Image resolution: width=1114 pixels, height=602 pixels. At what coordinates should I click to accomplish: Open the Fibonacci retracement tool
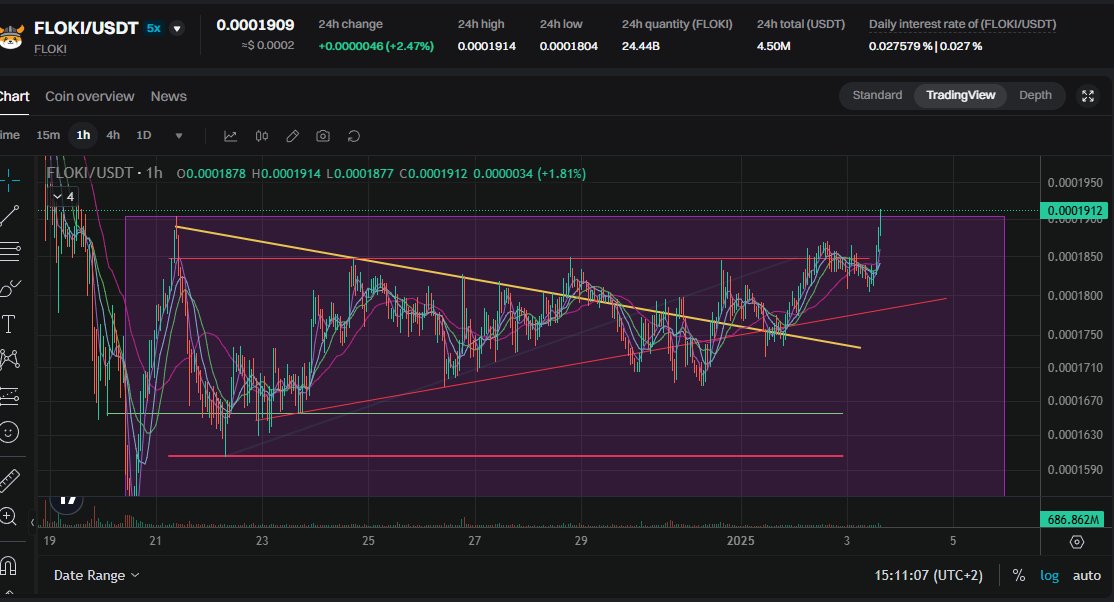[9, 251]
